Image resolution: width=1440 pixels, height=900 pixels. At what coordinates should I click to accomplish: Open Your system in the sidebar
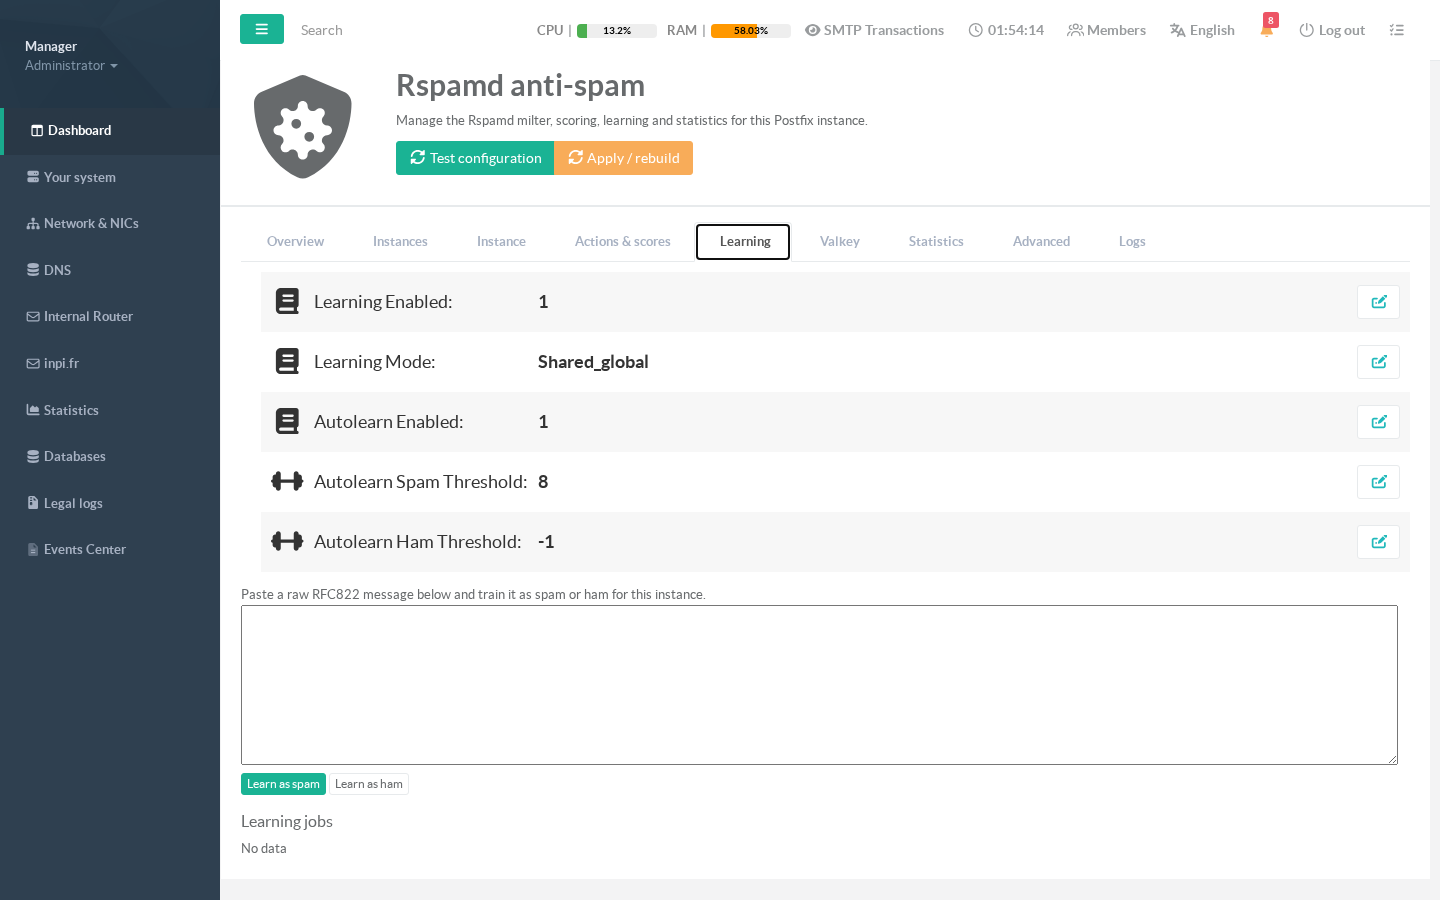click(x=110, y=177)
